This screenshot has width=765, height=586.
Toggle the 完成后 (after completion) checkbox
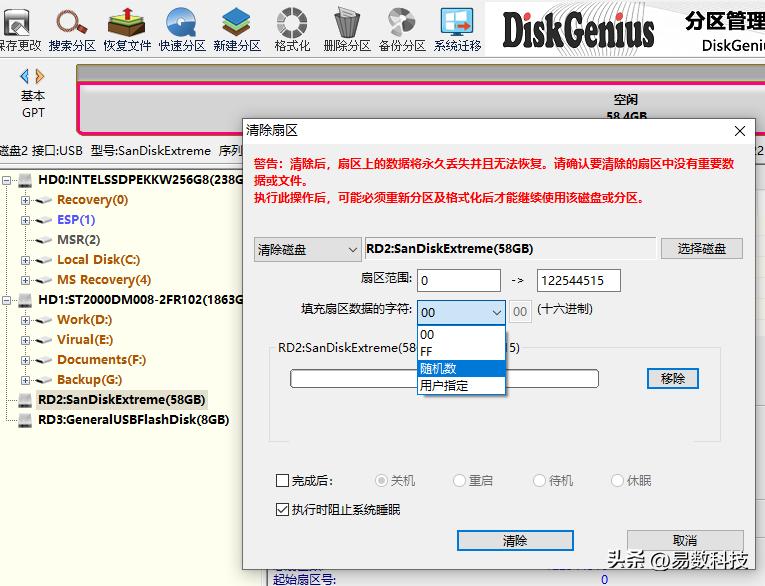(282, 481)
